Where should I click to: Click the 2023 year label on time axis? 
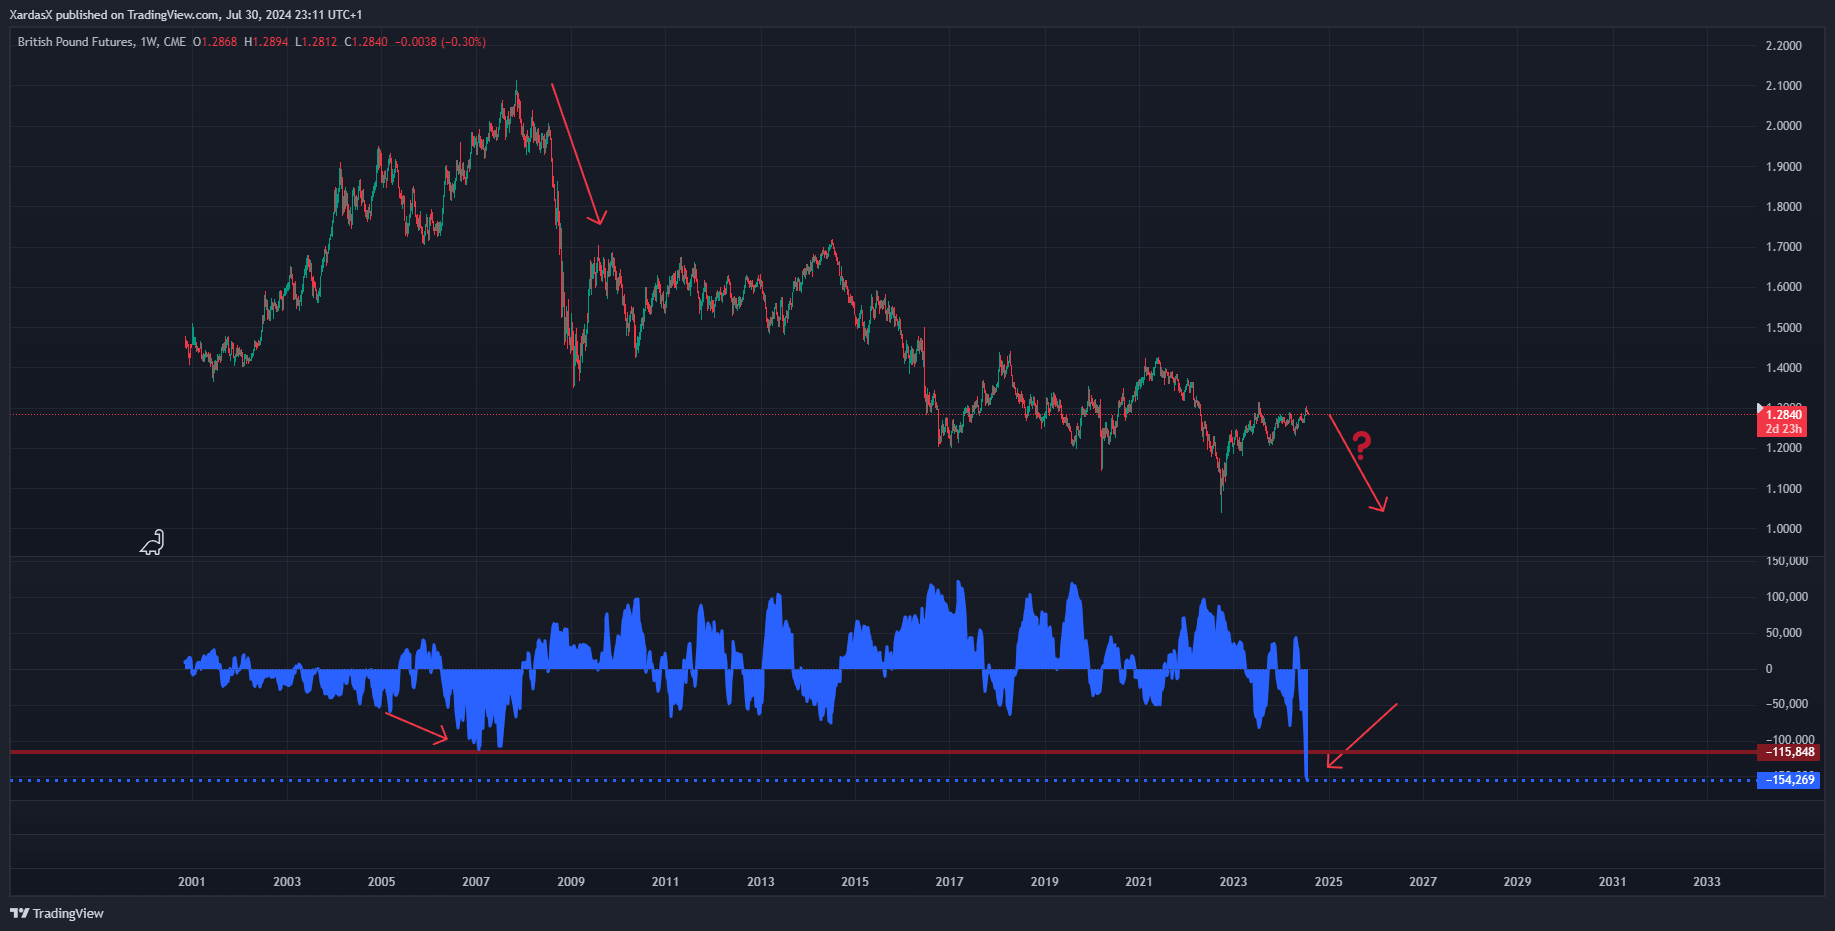click(1234, 882)
